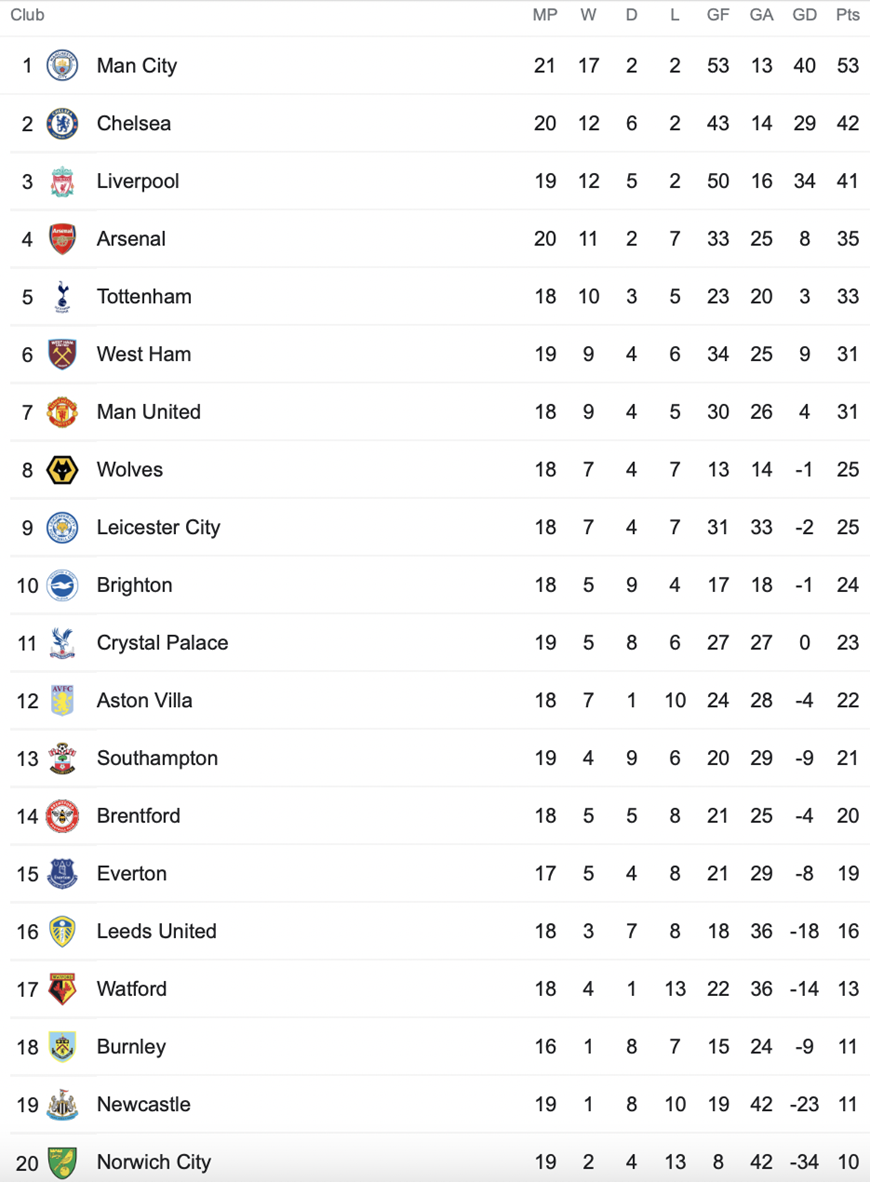Screen dimensions: 870x1182
Task: Click the Norwich City crest
Action: (63, 1163)
